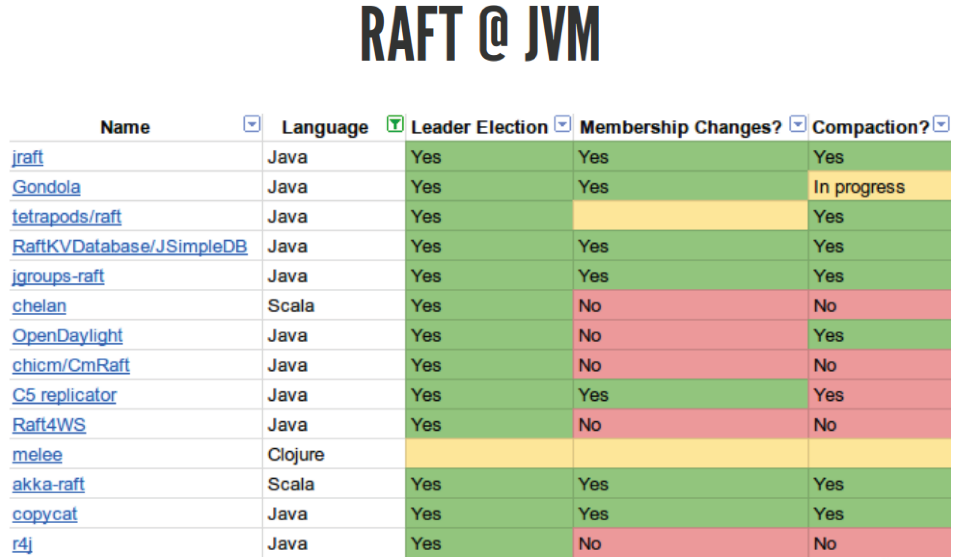Image resolution: width=957 pixels, height=560 pixels.
Task: Open the tetrapods/raft link
Action: pos(67,216)
